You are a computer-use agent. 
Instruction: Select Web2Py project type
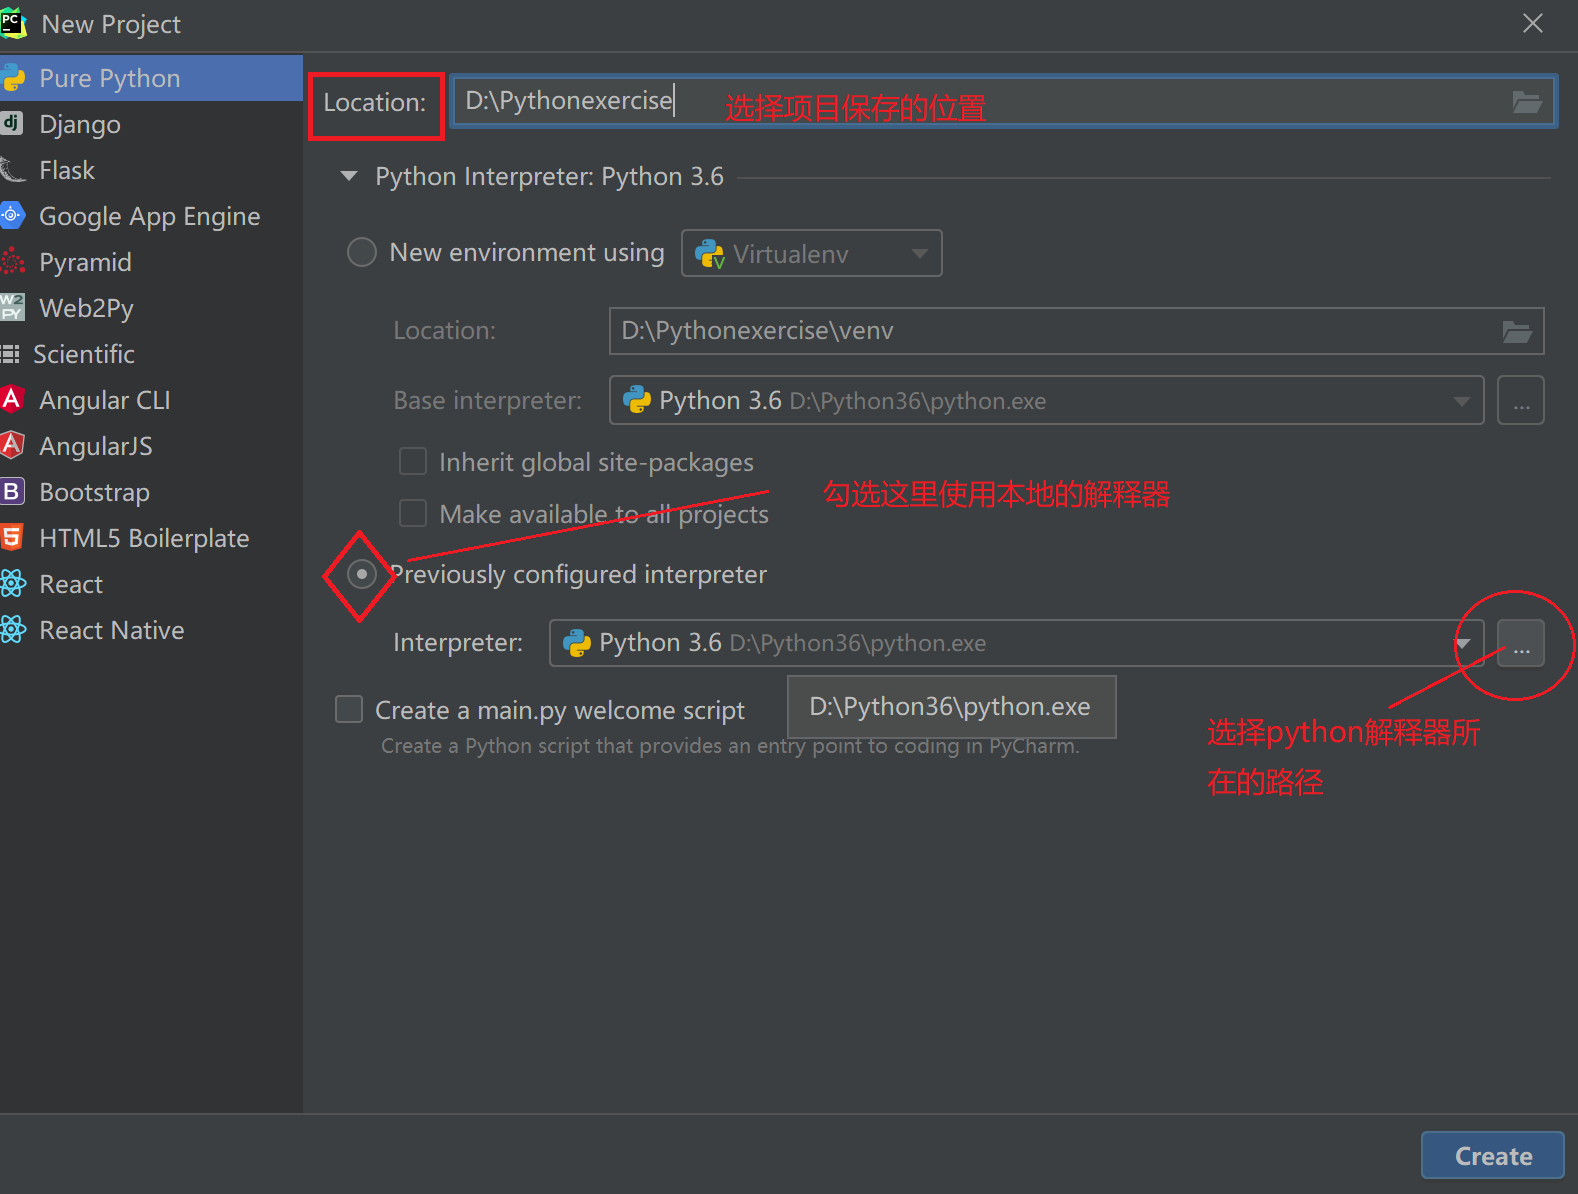[x=150, y=308]
